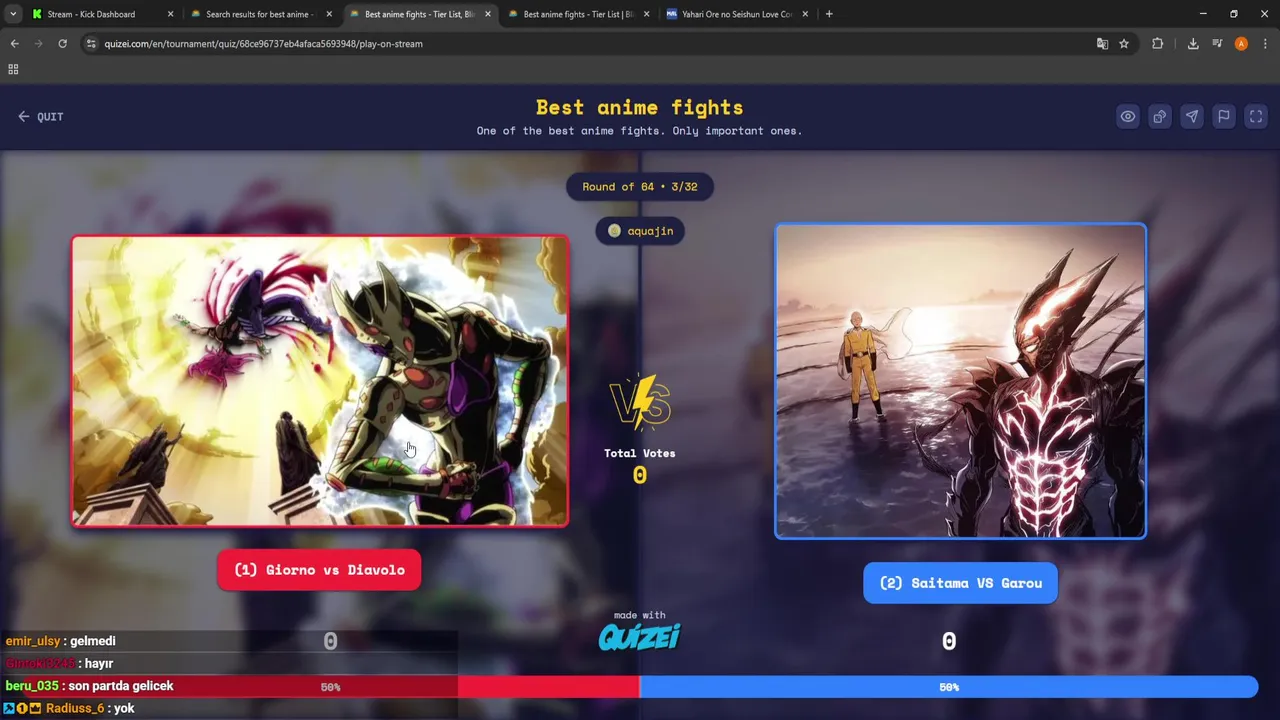
Task: Close the Yahari Ore no Seishun tab
Action: coord(805,14)
